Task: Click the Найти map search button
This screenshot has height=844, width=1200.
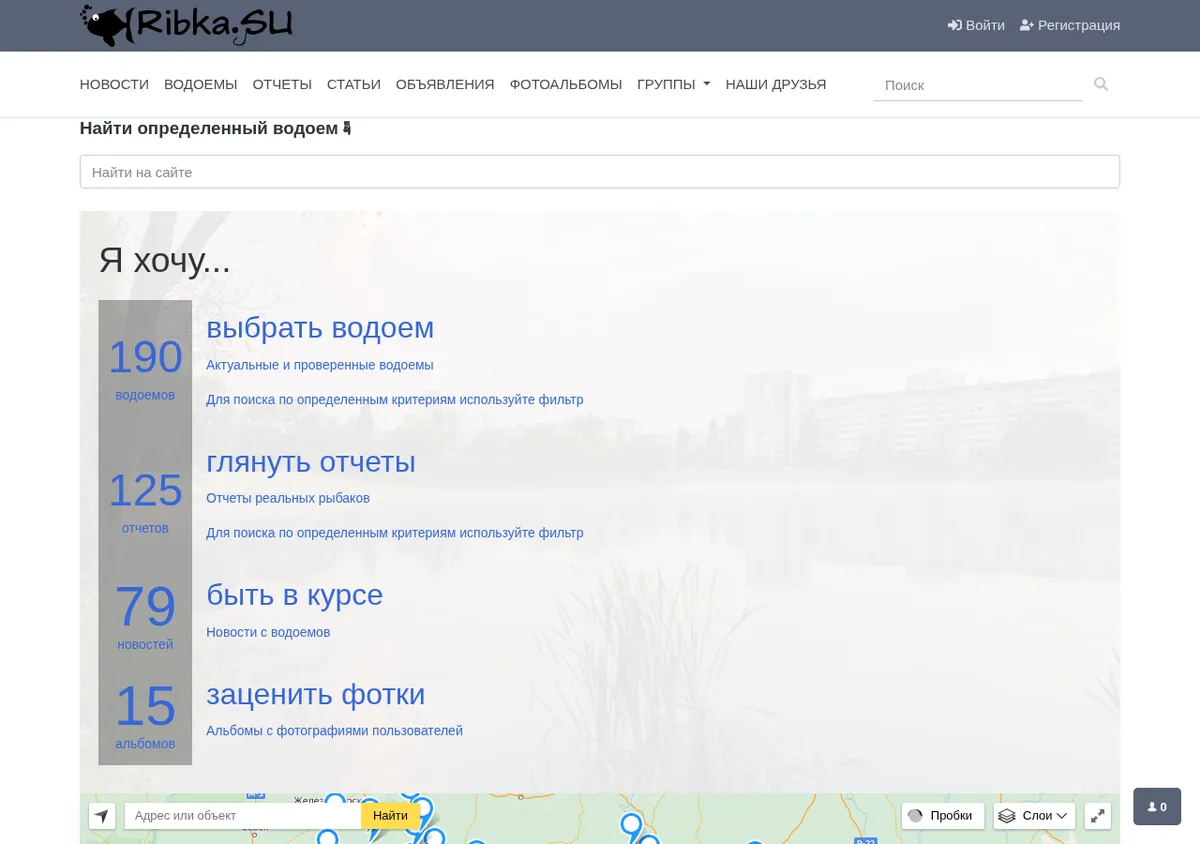Action: coord(390,816)
